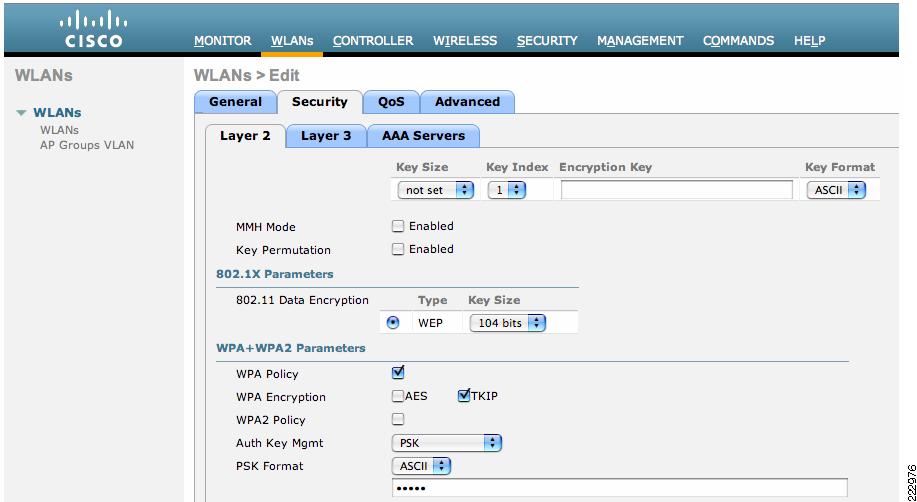Switch to the General tab
Image resolution: width=917 pixels, height=502 pixels.
tap(235, 102)
